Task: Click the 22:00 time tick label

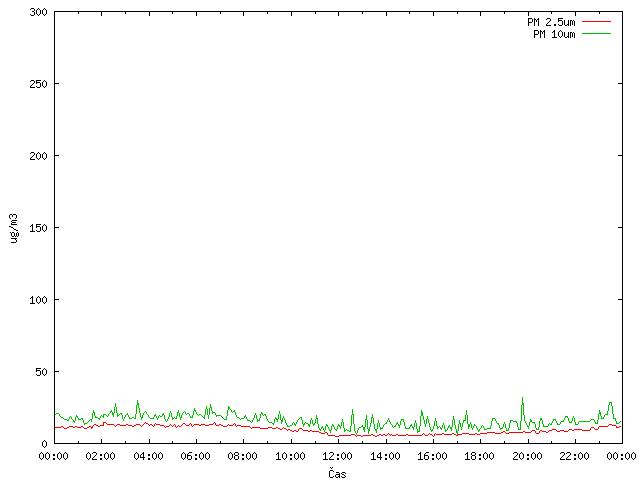Action: point(574,456)
